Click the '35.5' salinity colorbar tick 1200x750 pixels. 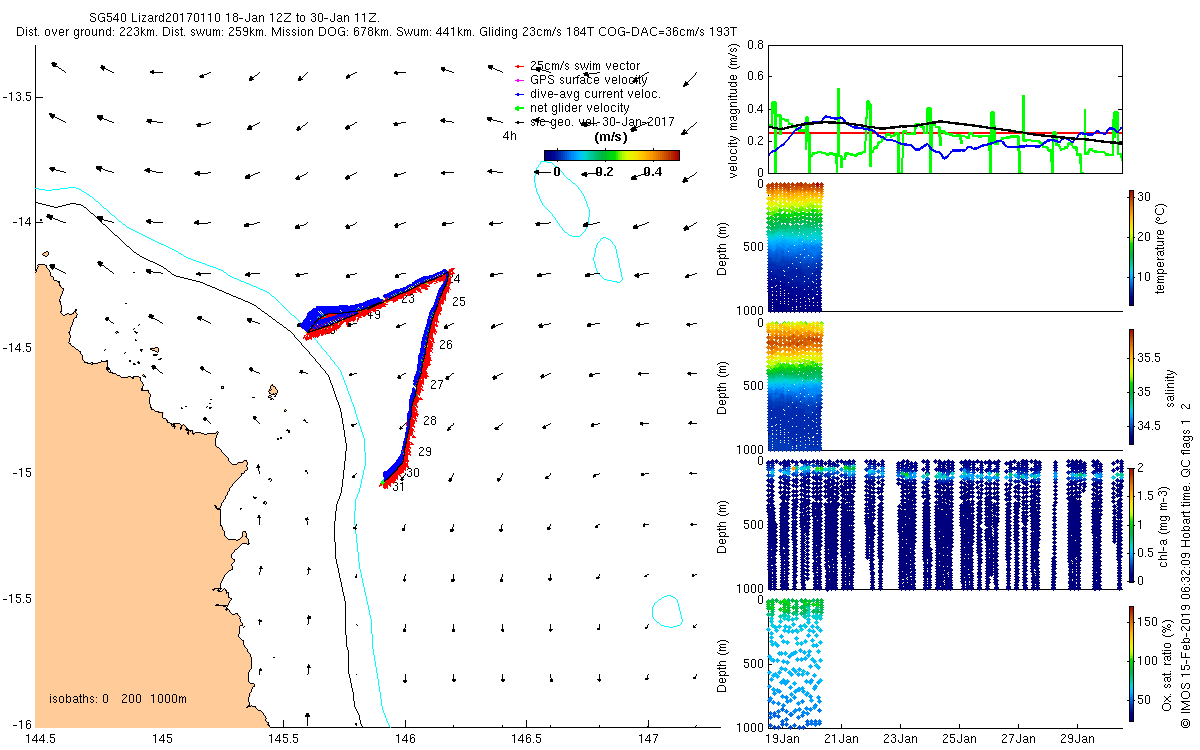tap(1149, 357)
